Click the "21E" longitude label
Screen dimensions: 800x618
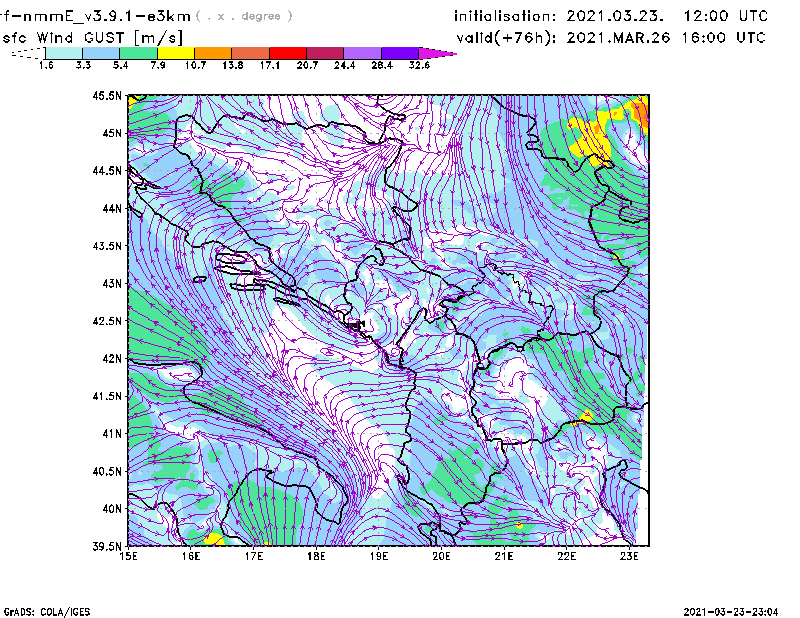pos(504,556)
